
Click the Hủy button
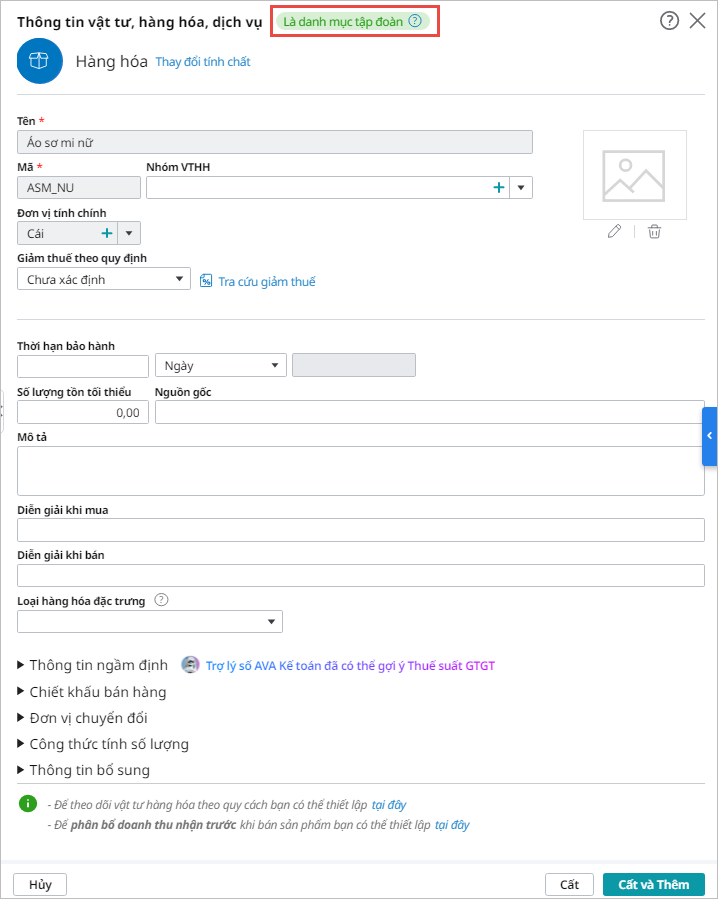click(x=40, y=884)
